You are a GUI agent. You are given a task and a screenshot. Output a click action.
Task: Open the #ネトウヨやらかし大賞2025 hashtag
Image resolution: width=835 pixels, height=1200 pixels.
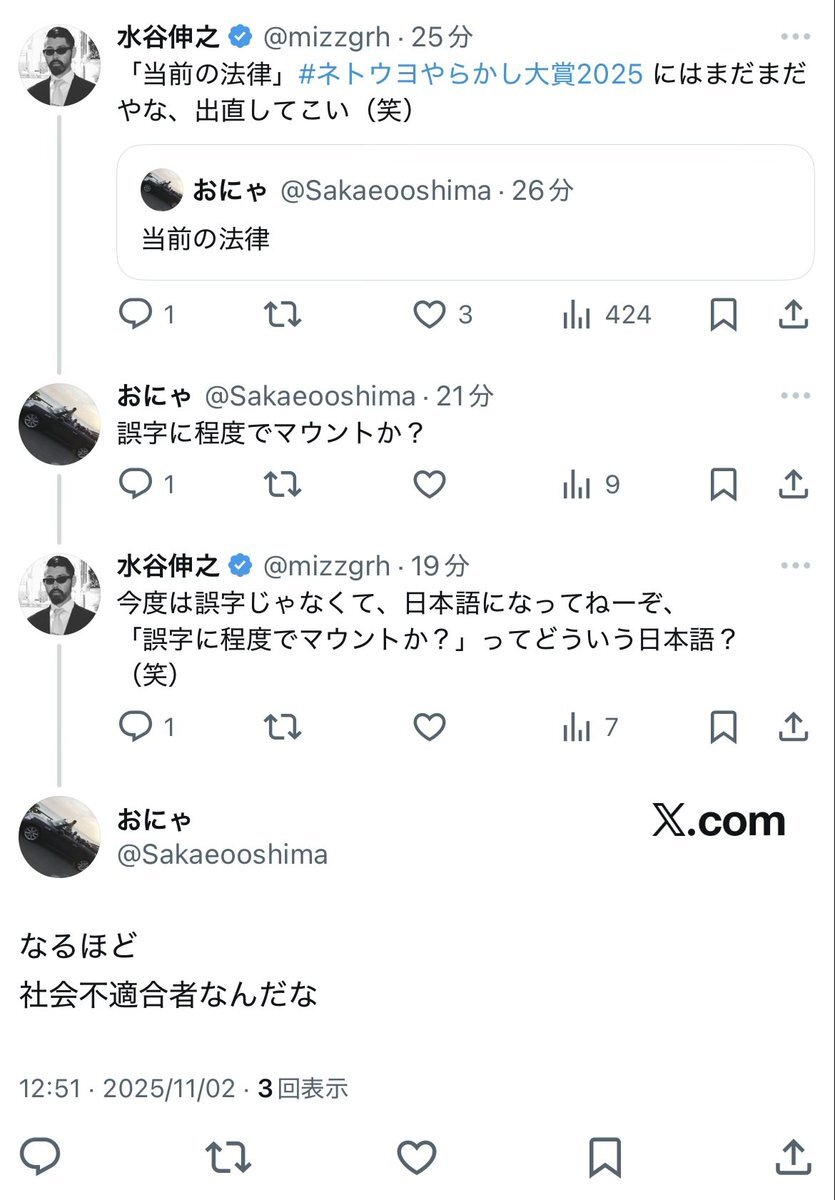(x=470, y=74)
